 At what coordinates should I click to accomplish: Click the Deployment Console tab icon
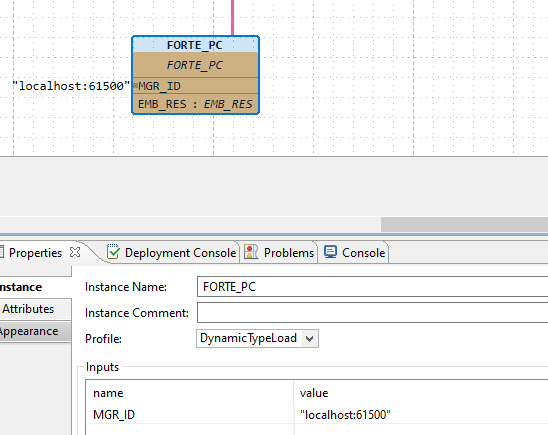pyautogui.click(x=113, y=252)
